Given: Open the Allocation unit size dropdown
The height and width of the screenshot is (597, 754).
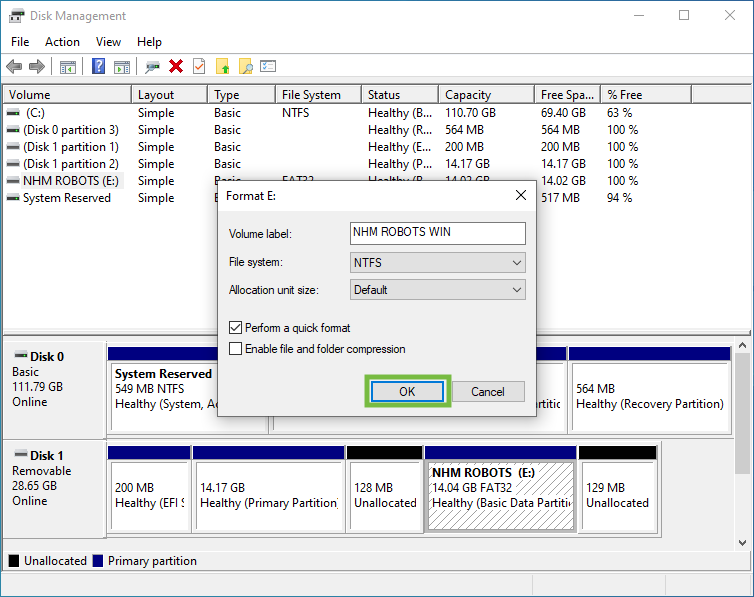Looking at the screenshot, I should click(x=438, y=290).
